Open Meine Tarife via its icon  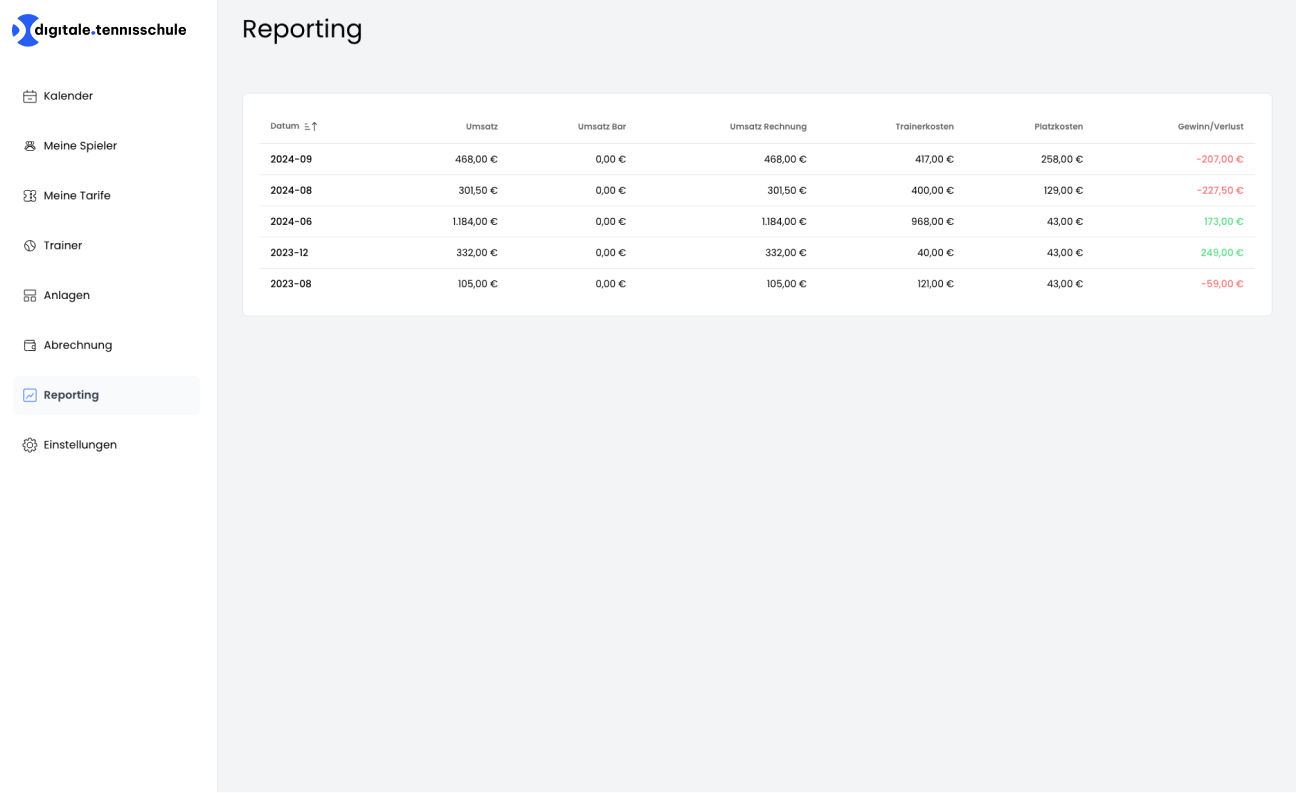29,195
